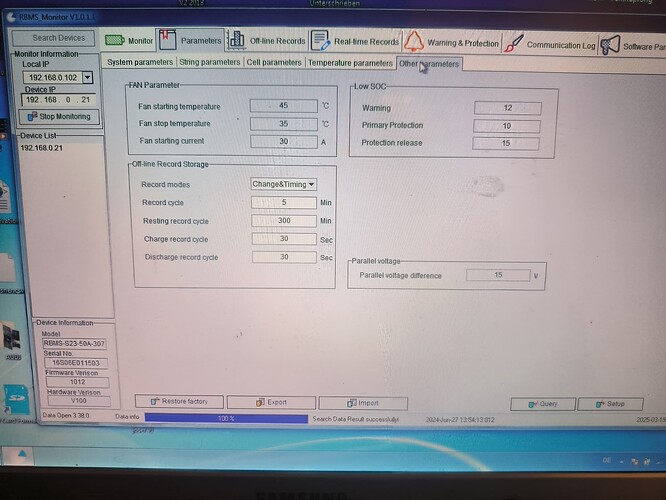Click the Low SOC Warning value field

(508, 108)
